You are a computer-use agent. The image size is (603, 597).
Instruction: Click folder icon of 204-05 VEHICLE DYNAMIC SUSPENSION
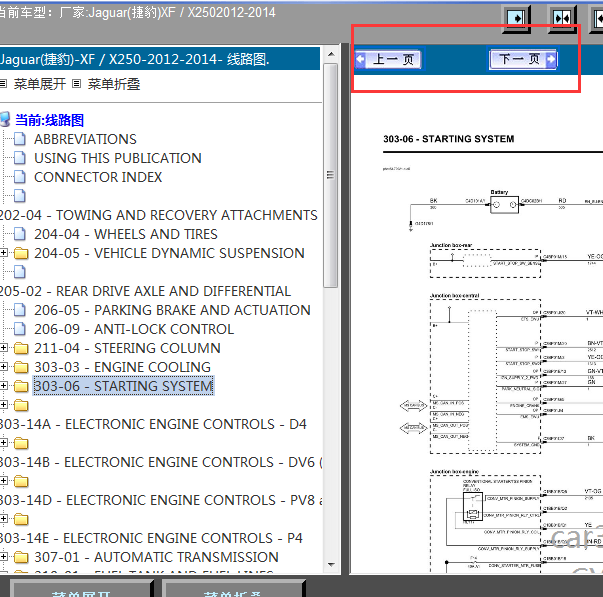21,253
